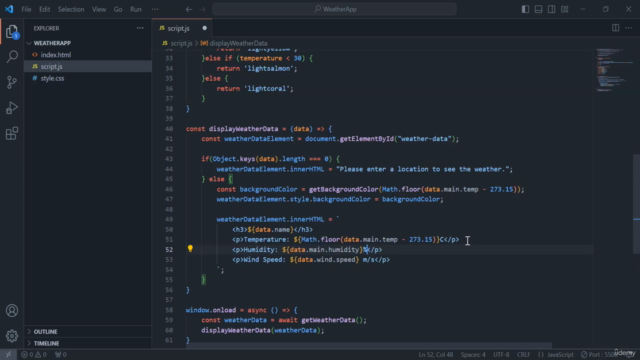Image resolution: width=640 pixels, height=360 pixels.
Task: Click 'getElementById' on line 41
Action: tap(367, 139)
